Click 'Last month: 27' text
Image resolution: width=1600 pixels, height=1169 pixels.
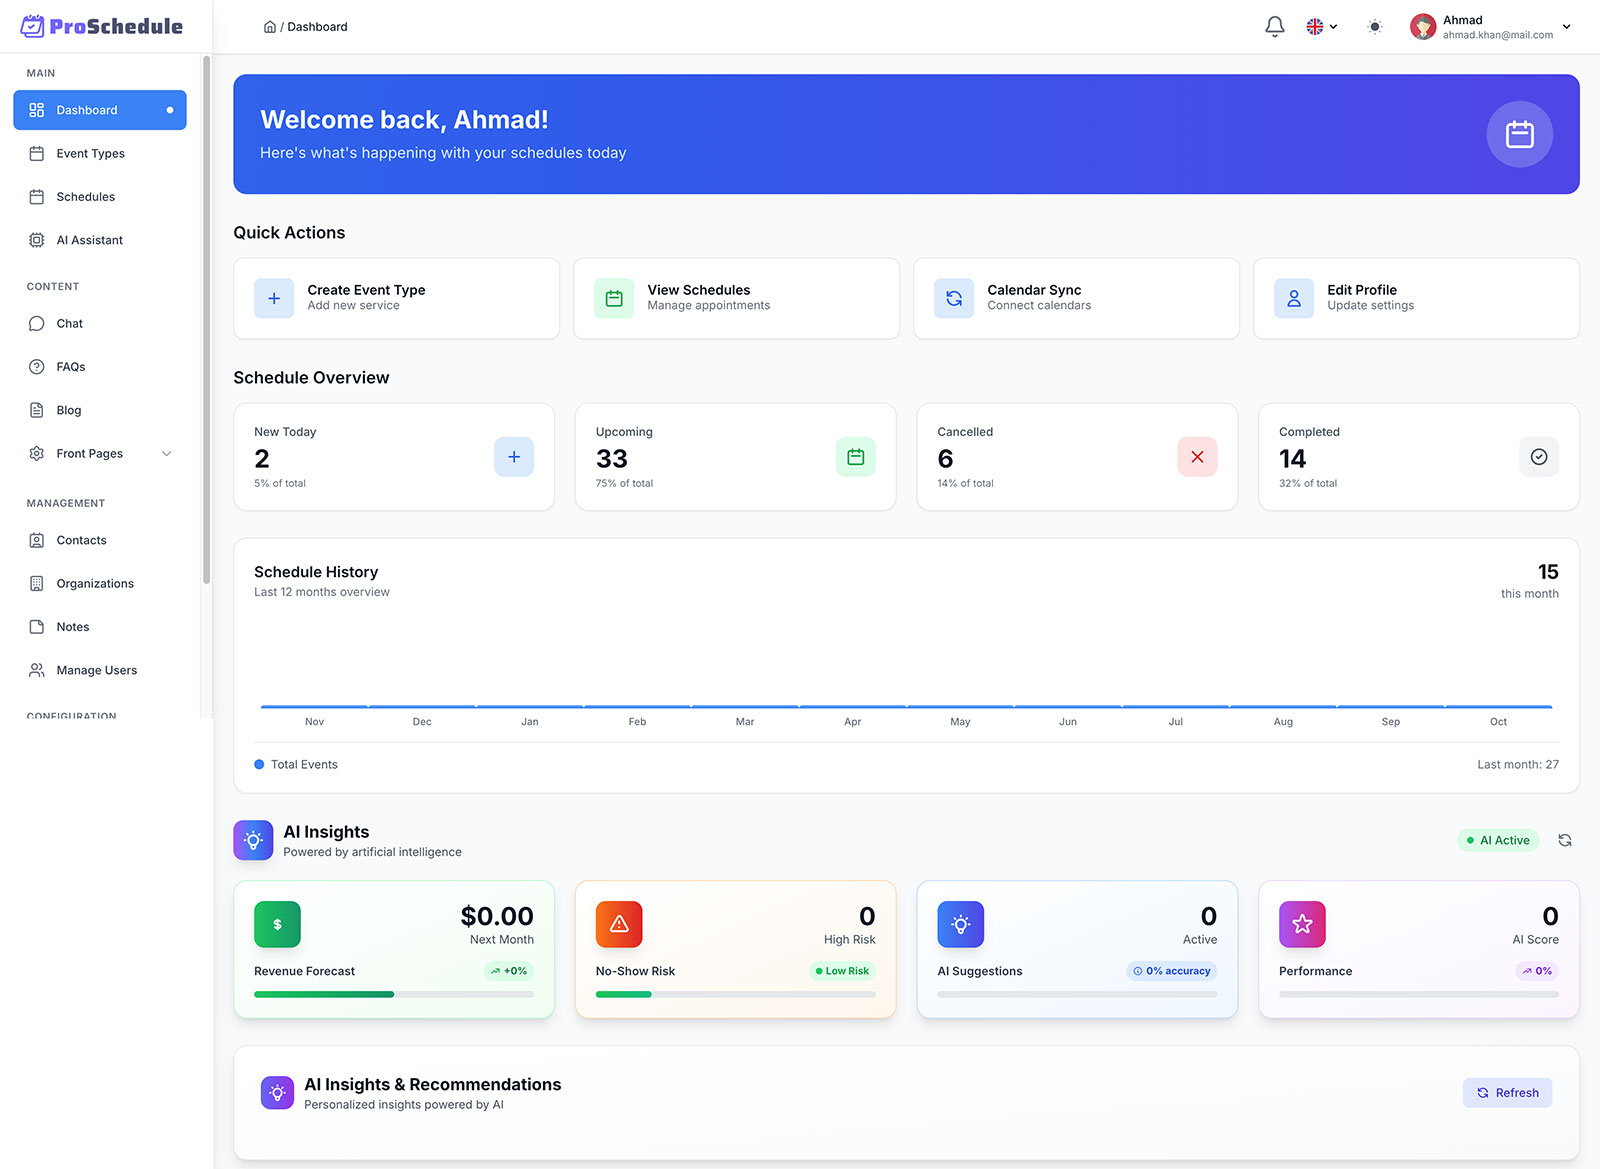click(x=1518, y=764)
